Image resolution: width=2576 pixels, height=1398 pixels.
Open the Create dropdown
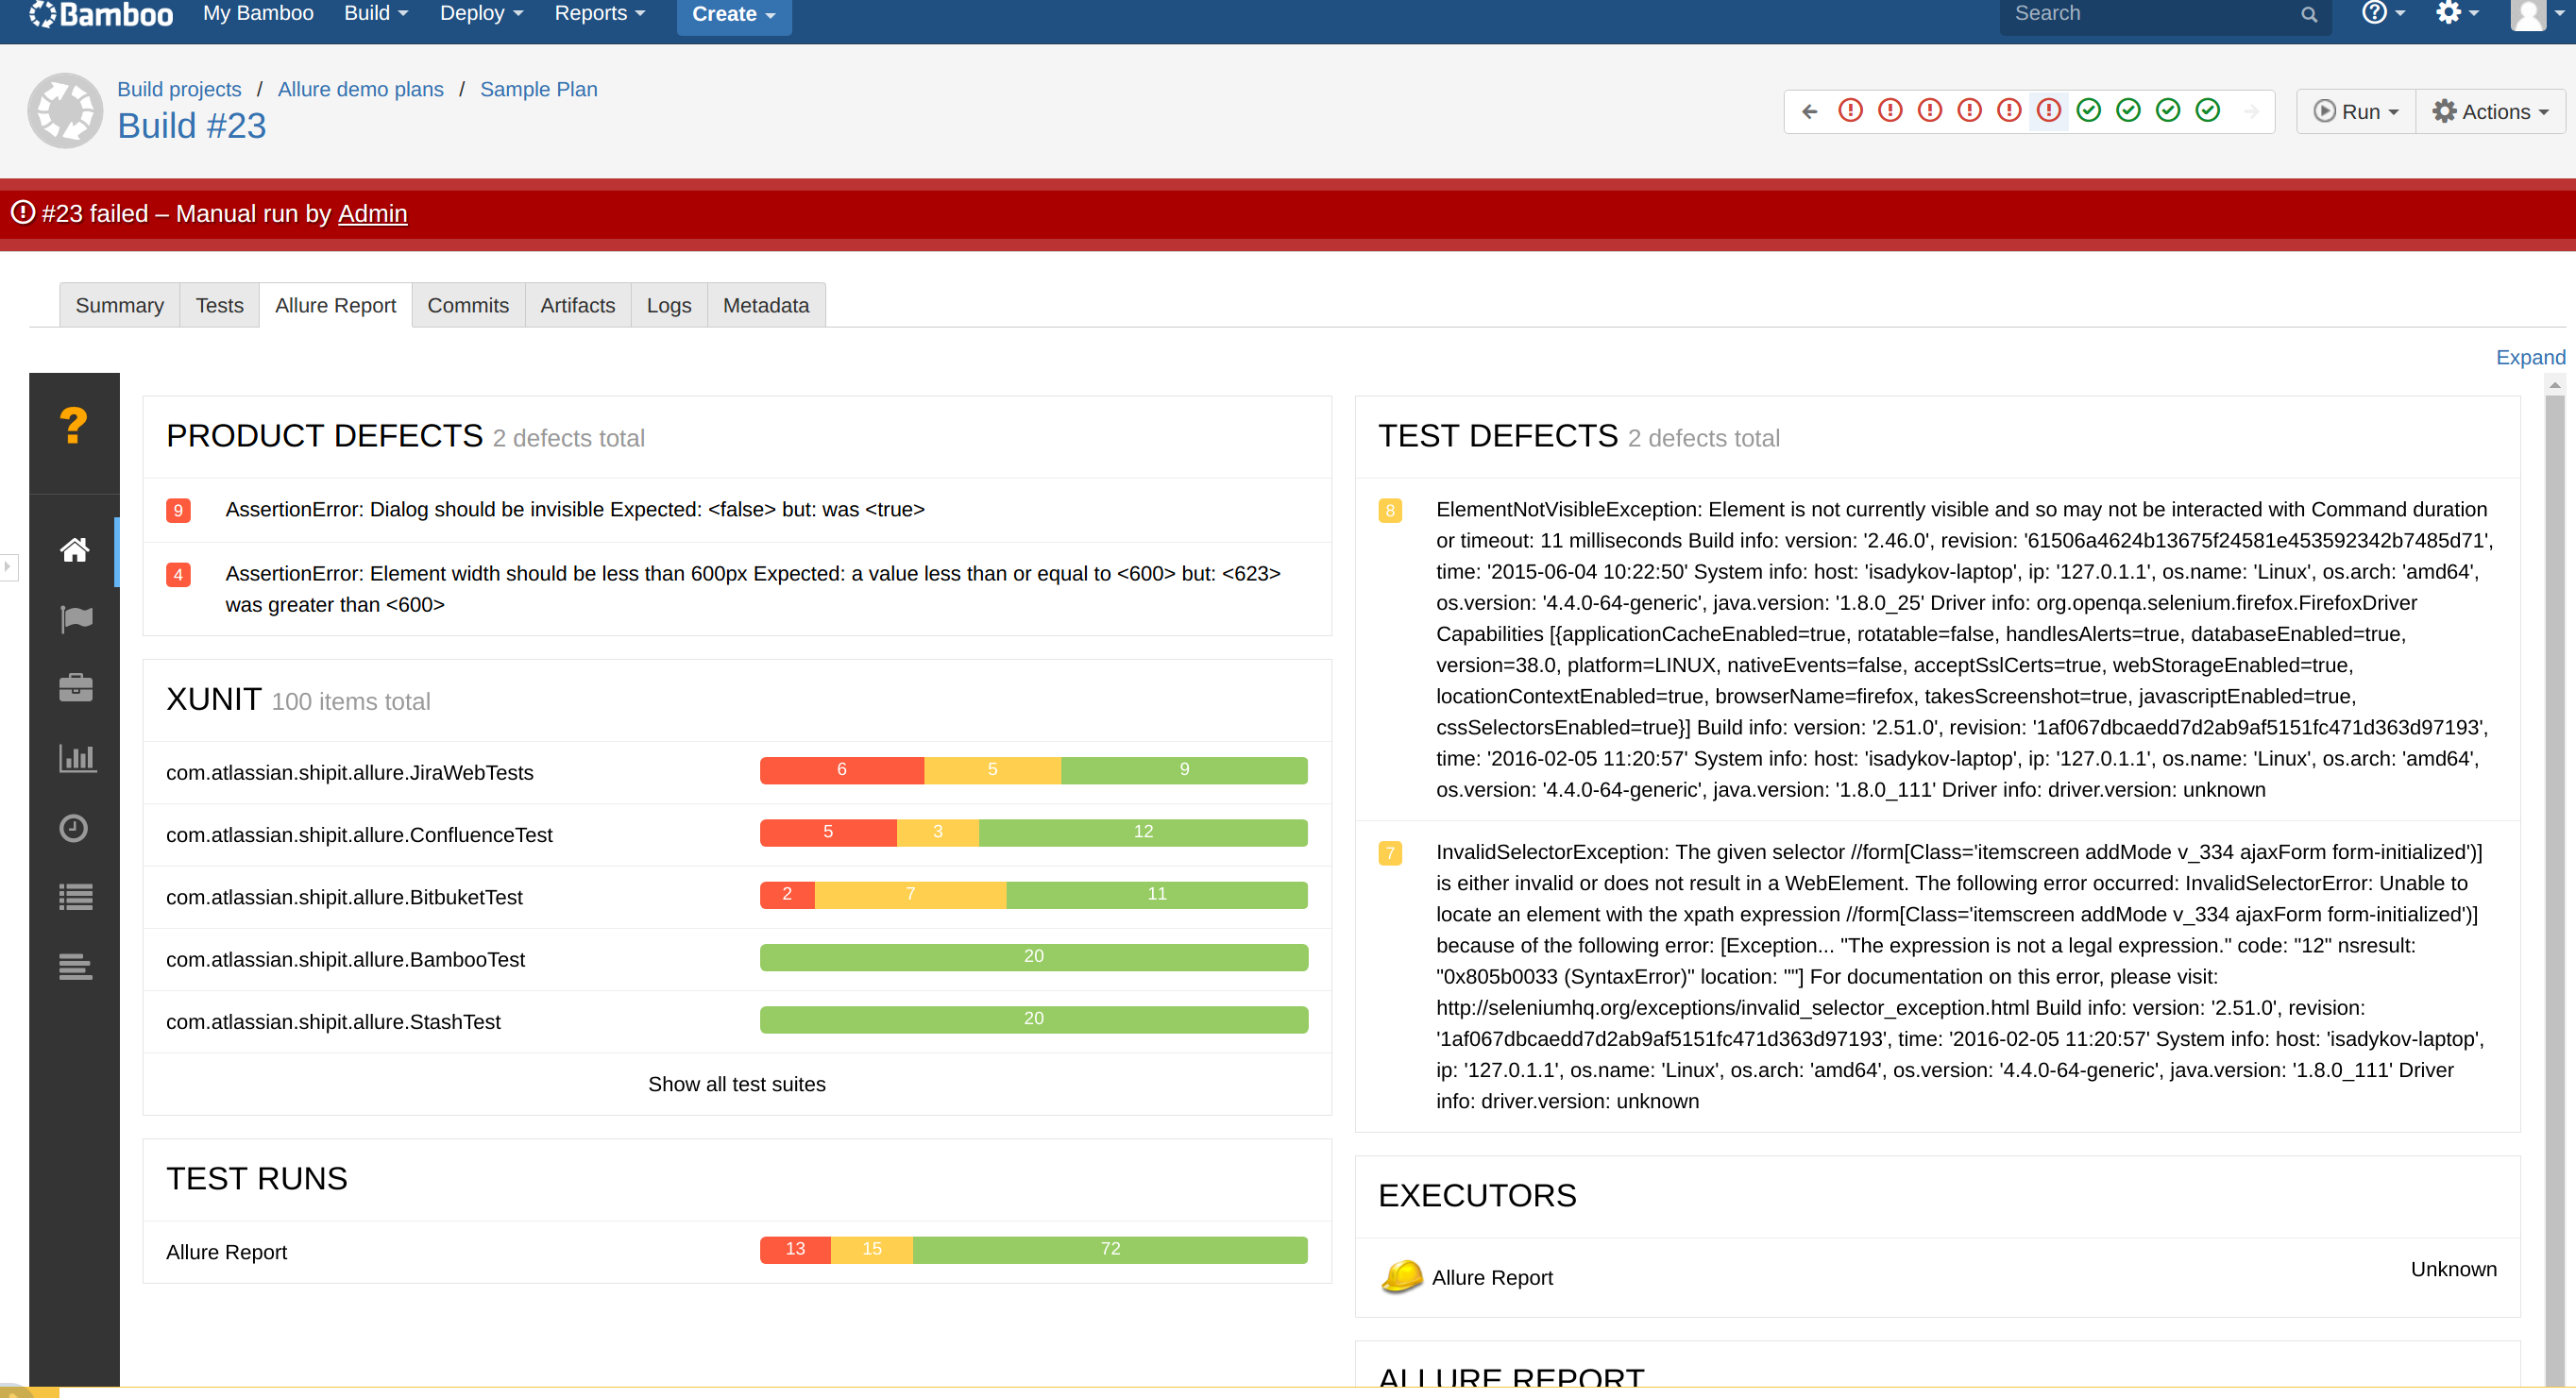click(x=734, y=15)
